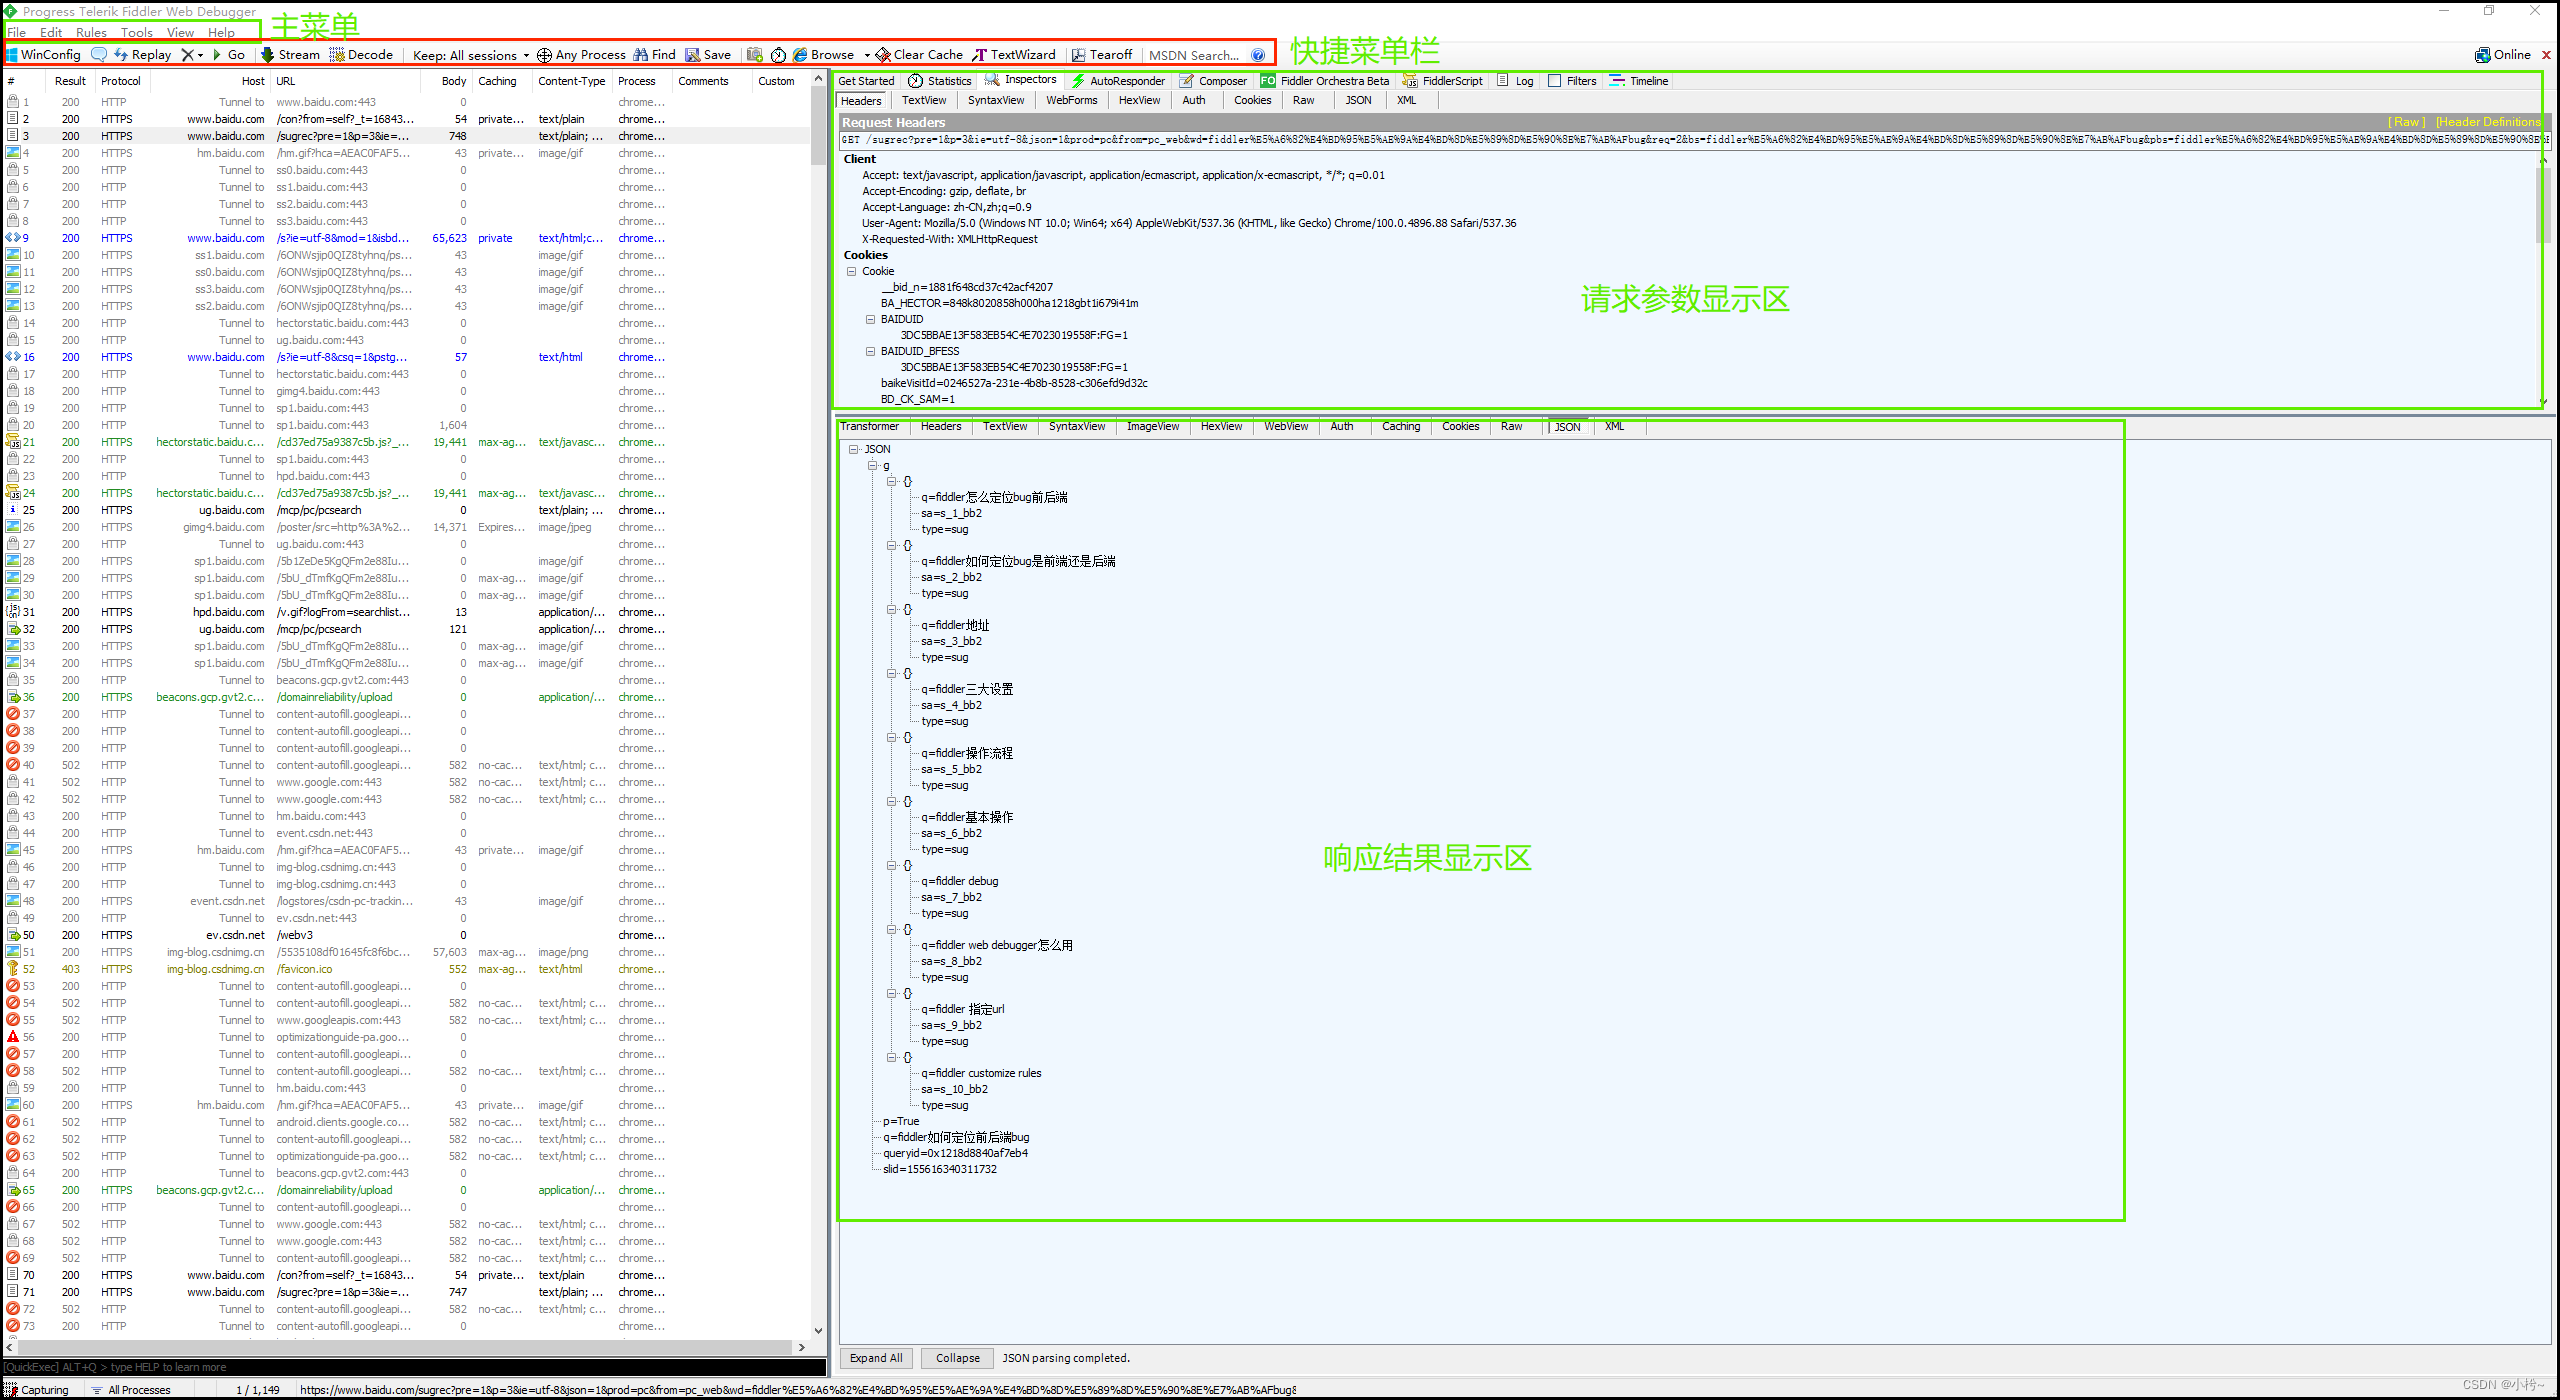This screenshot has height=1400, width=2560.
Task: Tick the Filters tab checkbox
Action: [x=1554, y=81]
